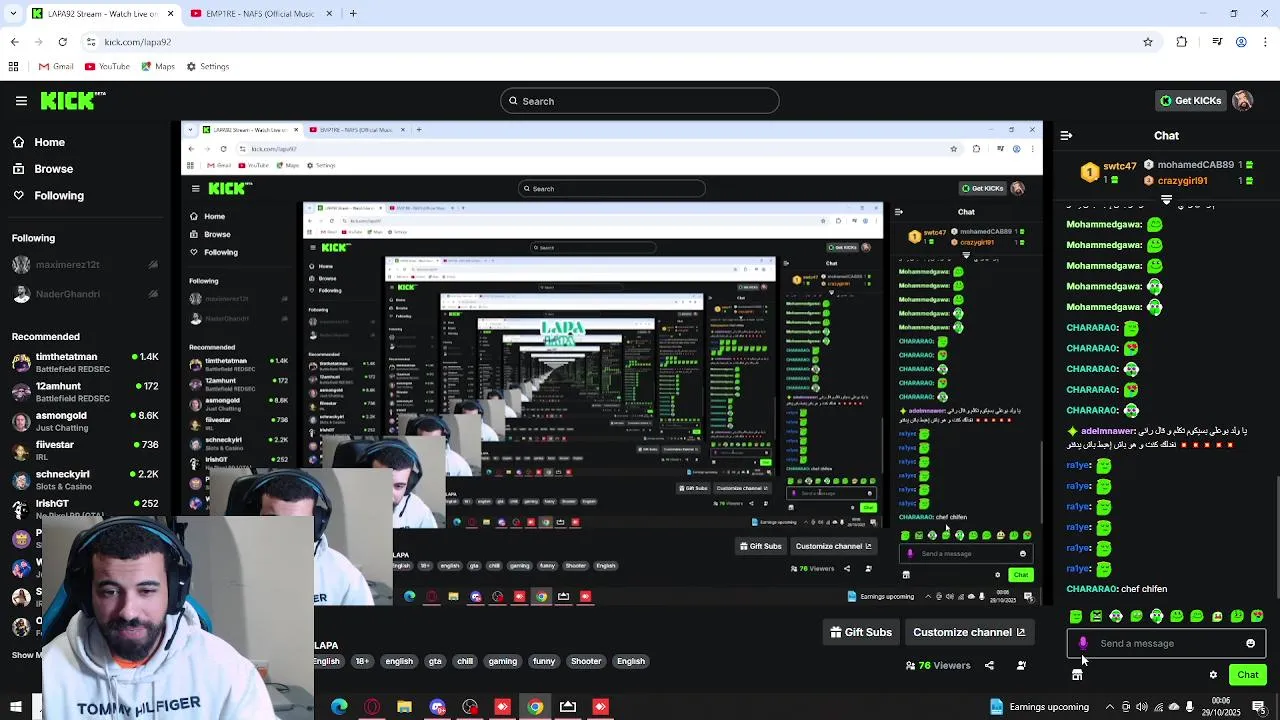Screen dimensions: 1280x720
Task: Open recommended channel 12amhunt
Action: (85, 392)
